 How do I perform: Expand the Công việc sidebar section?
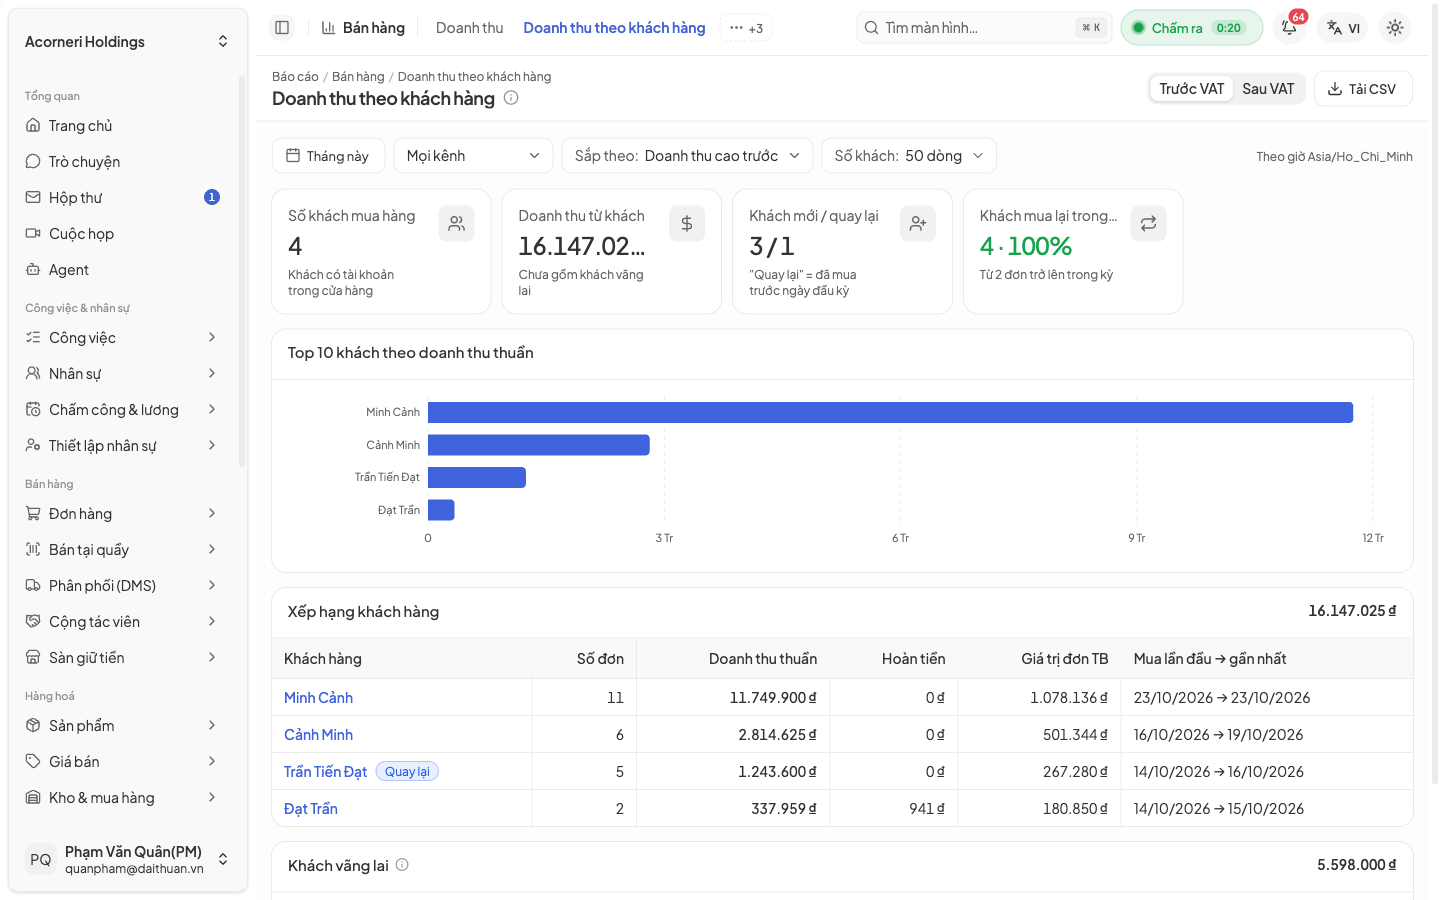coord(123,338)
